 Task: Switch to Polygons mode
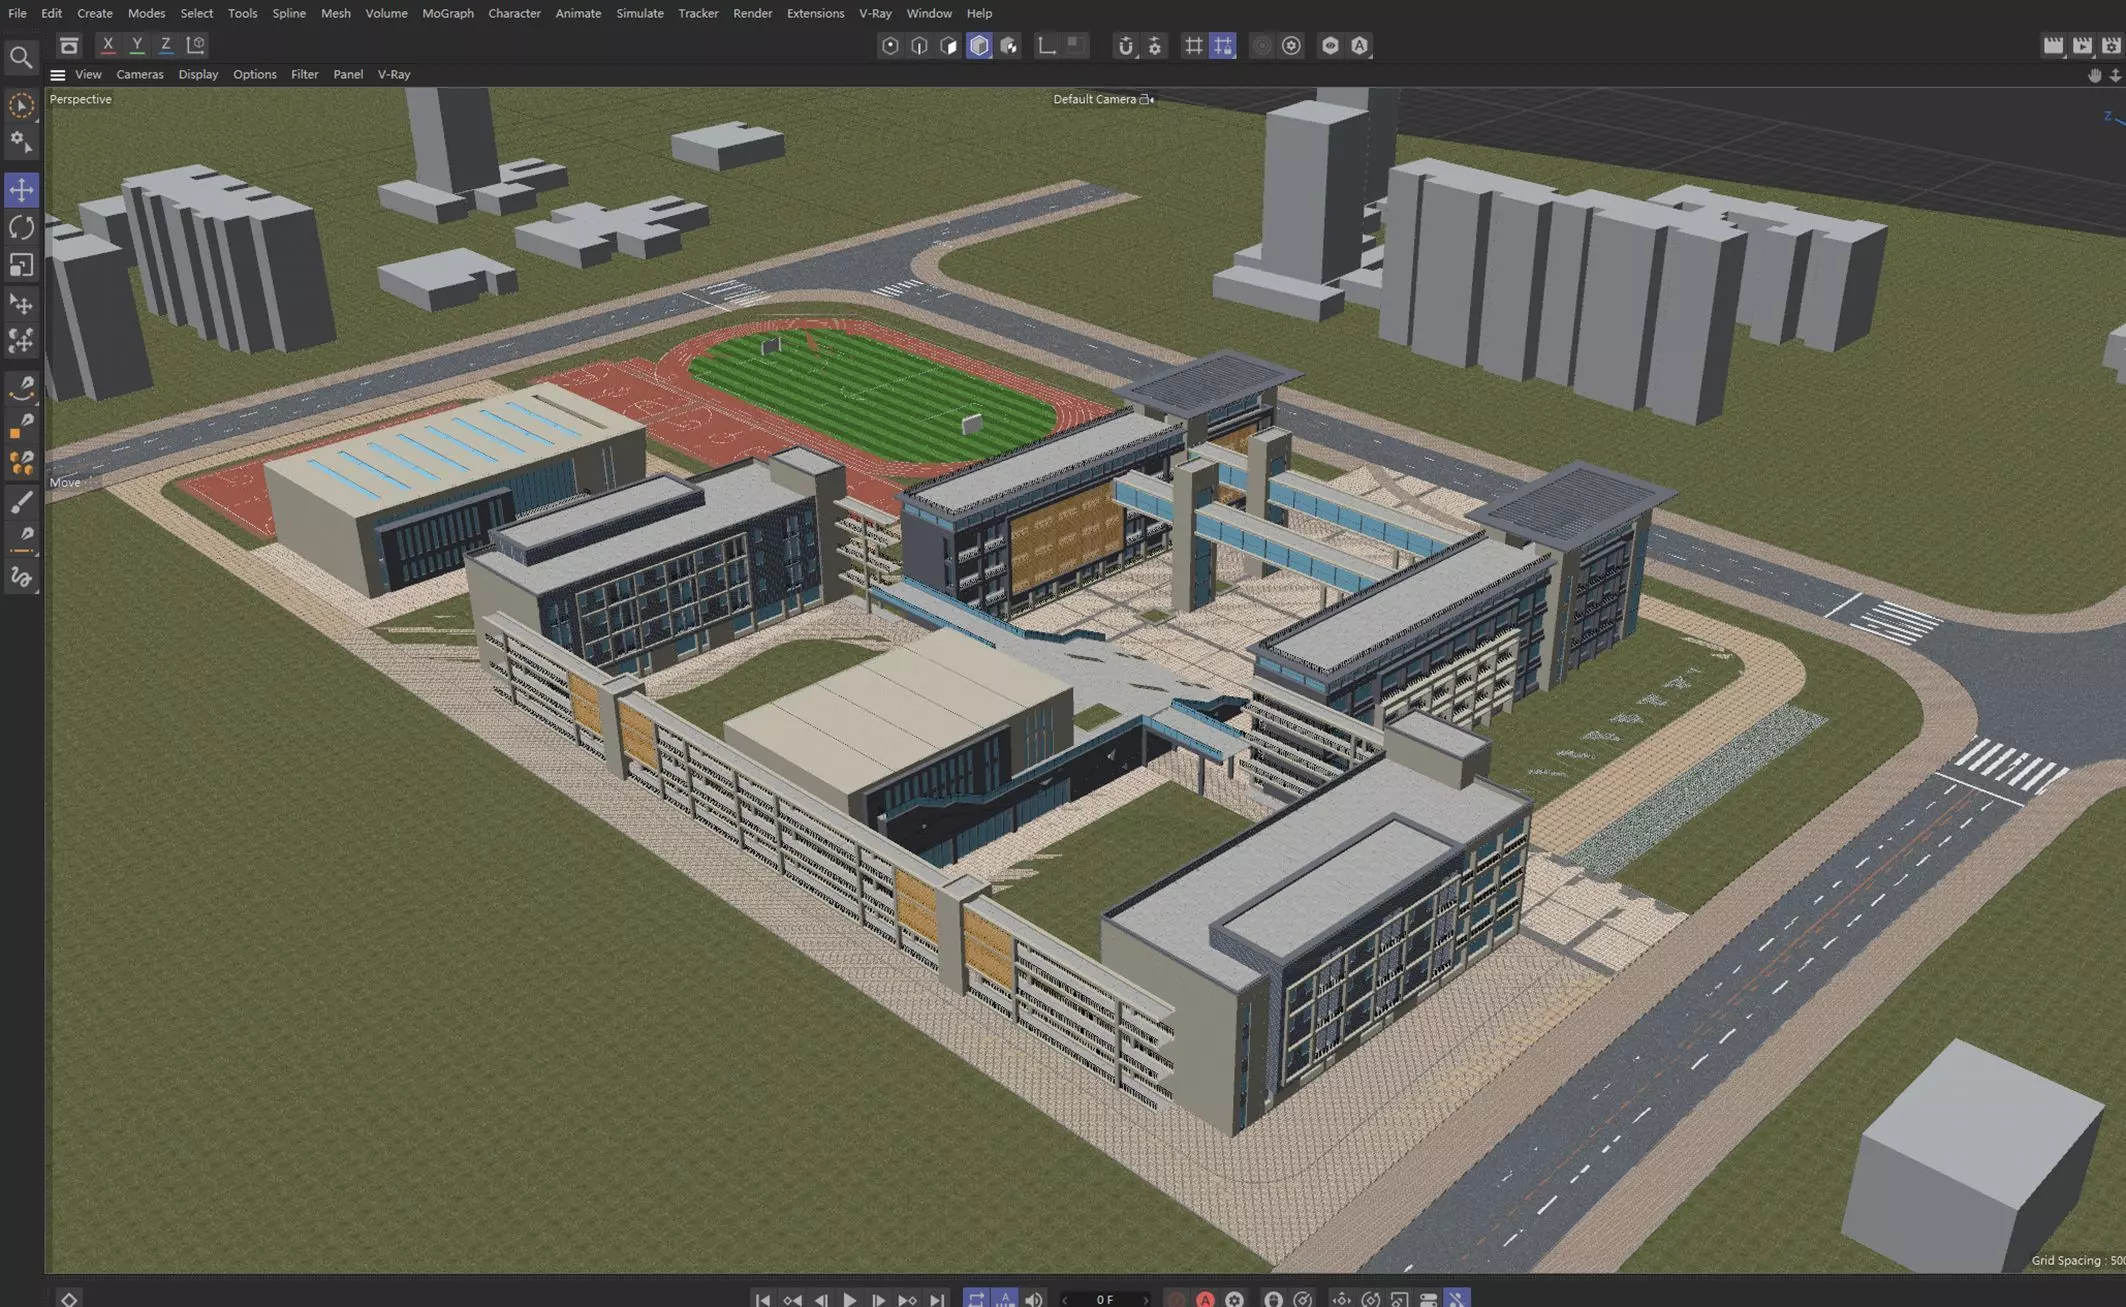point(949,46)
